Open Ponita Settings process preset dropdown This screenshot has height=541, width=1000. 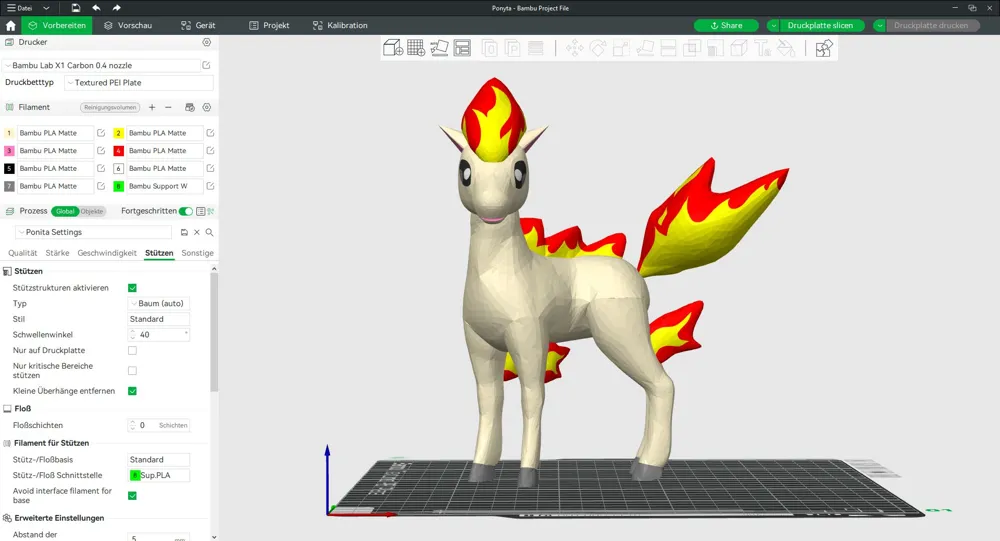click(x=94, y=232)
